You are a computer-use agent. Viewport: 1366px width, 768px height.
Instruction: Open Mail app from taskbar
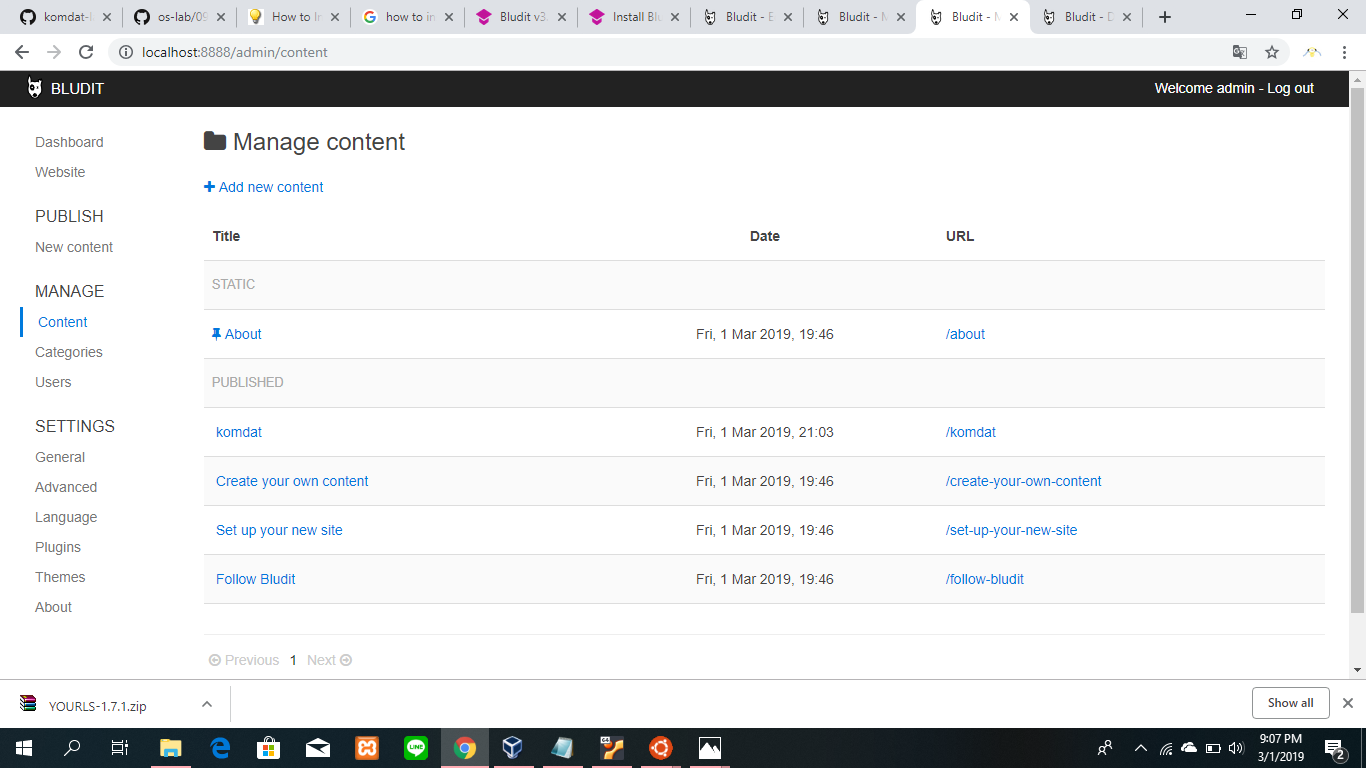tap(318, 747)
